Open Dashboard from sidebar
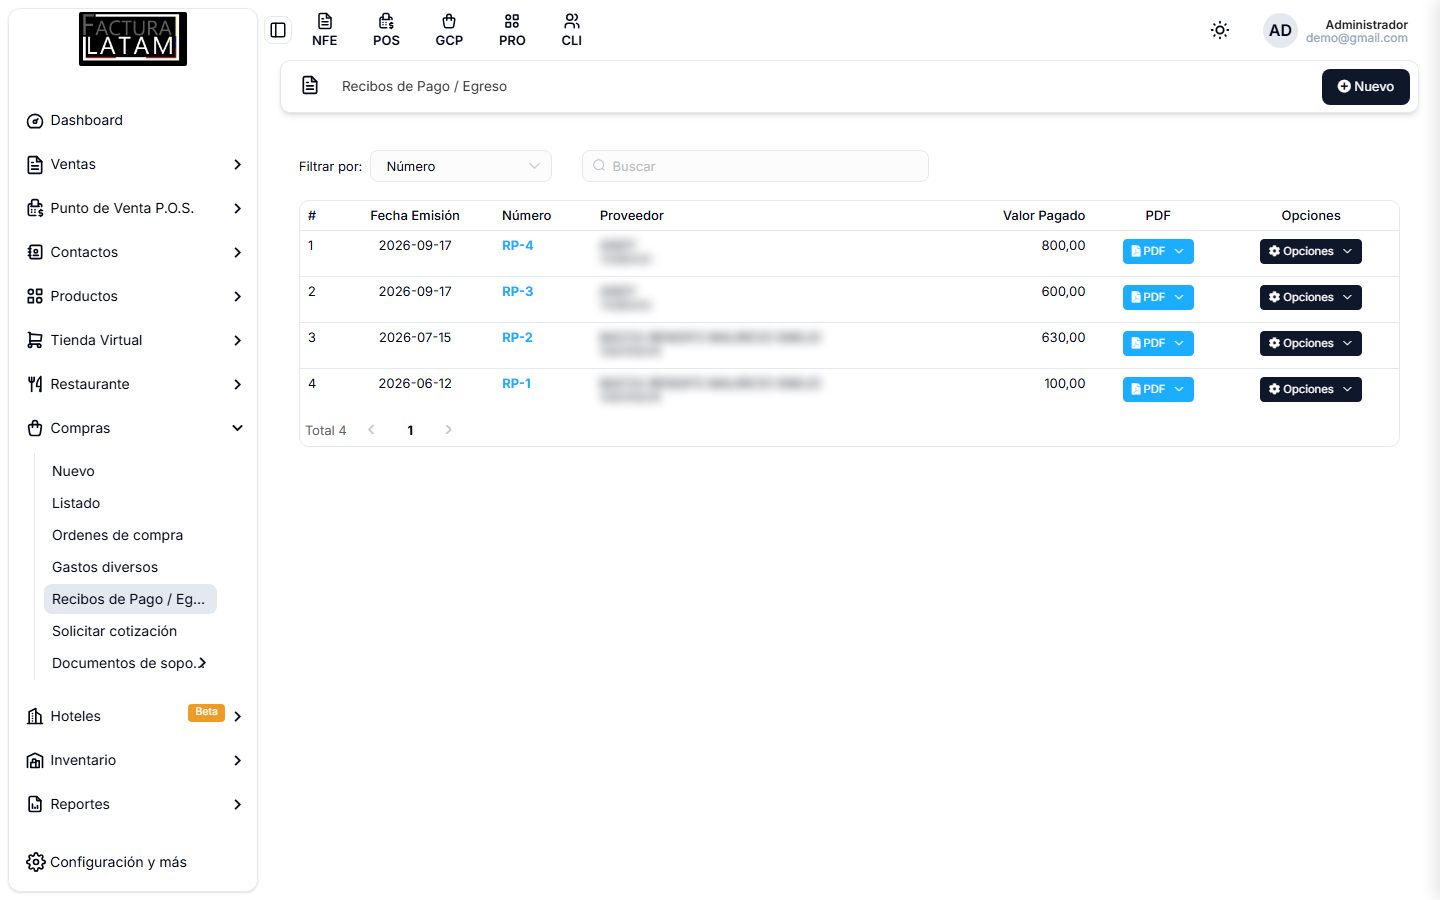This screenshot has height=900, width=1440. (133, 120)
